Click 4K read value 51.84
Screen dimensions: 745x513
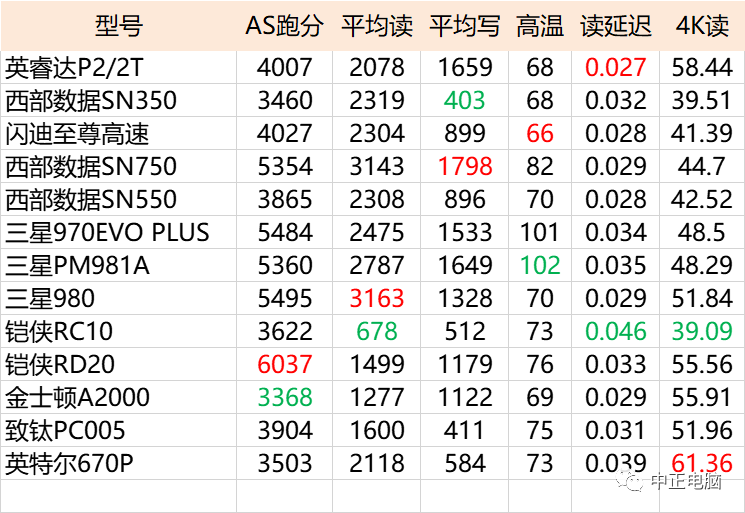pyautogui.click(x=702, y=298)
